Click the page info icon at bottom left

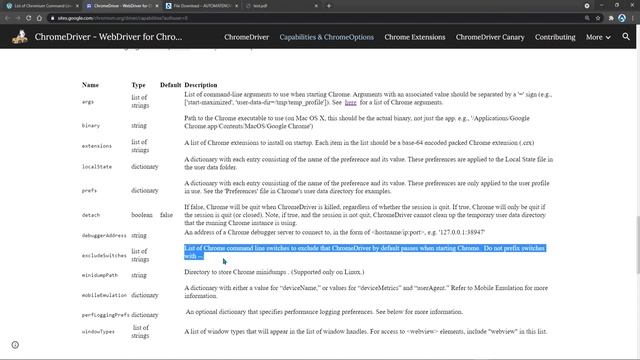tap(15, 345)
